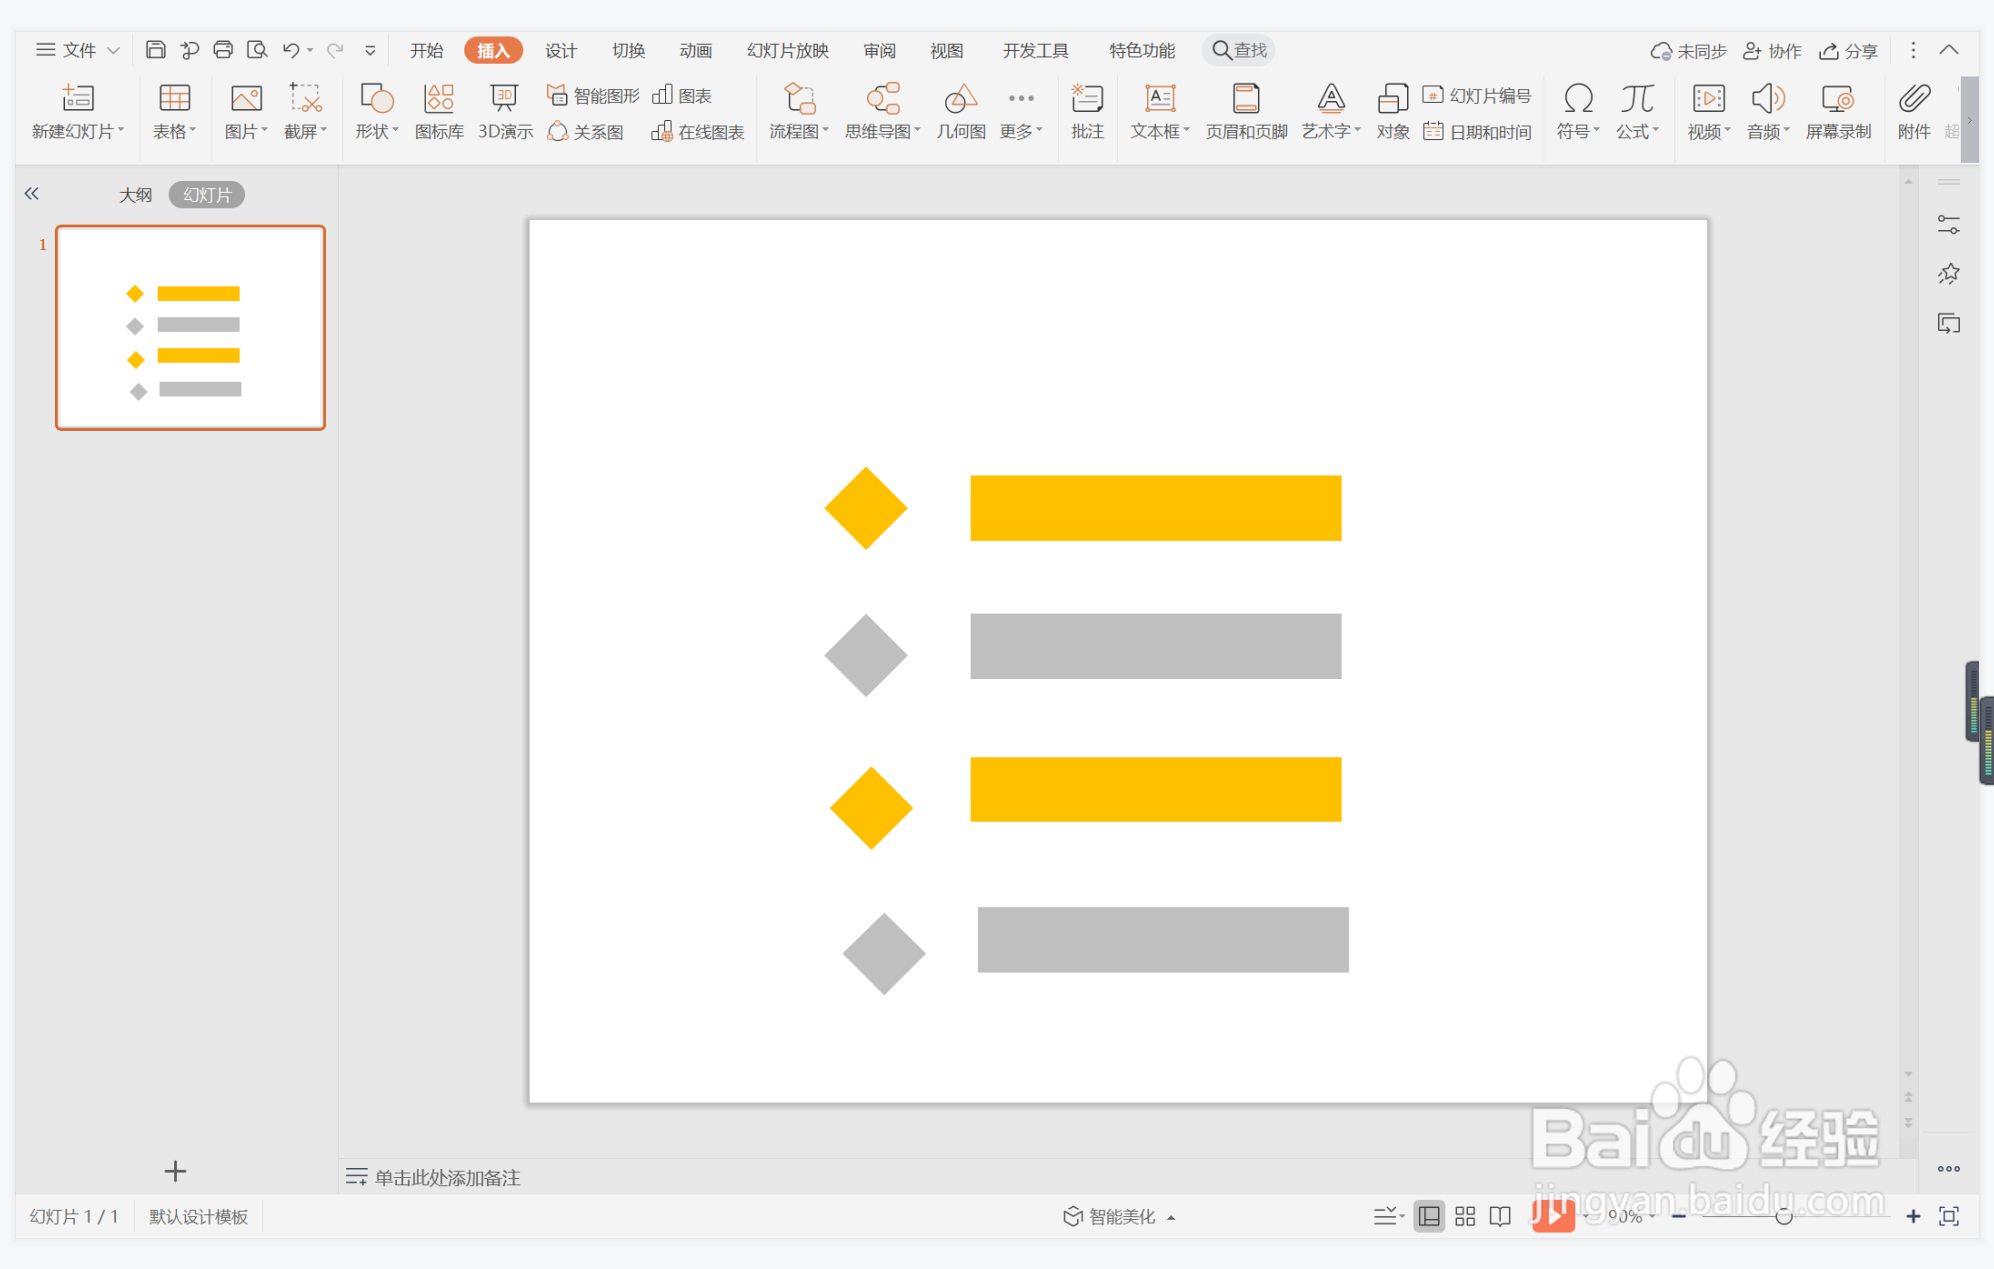1994x1269 pixels.
Task: Switch to the 开始 tab
Action: point(427,50)
